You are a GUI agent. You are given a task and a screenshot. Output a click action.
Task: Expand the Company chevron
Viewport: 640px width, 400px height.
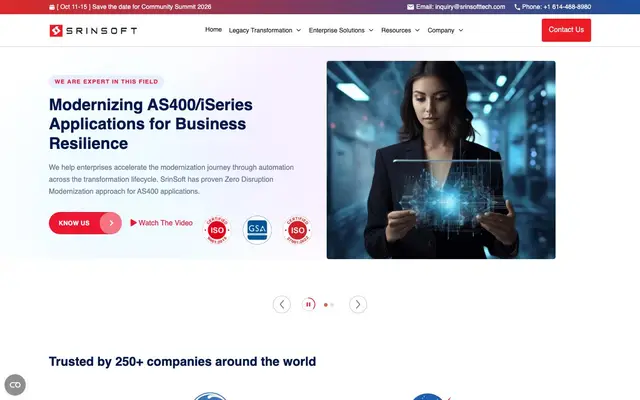tap(461, 30)
